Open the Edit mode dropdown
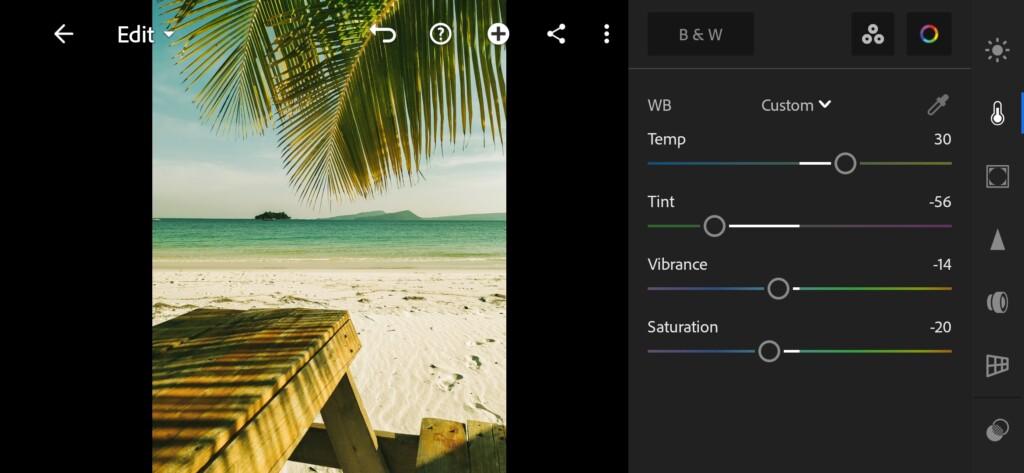Image resolution: width=1024 pixels, height=473 pixels. tap(146, 35)
